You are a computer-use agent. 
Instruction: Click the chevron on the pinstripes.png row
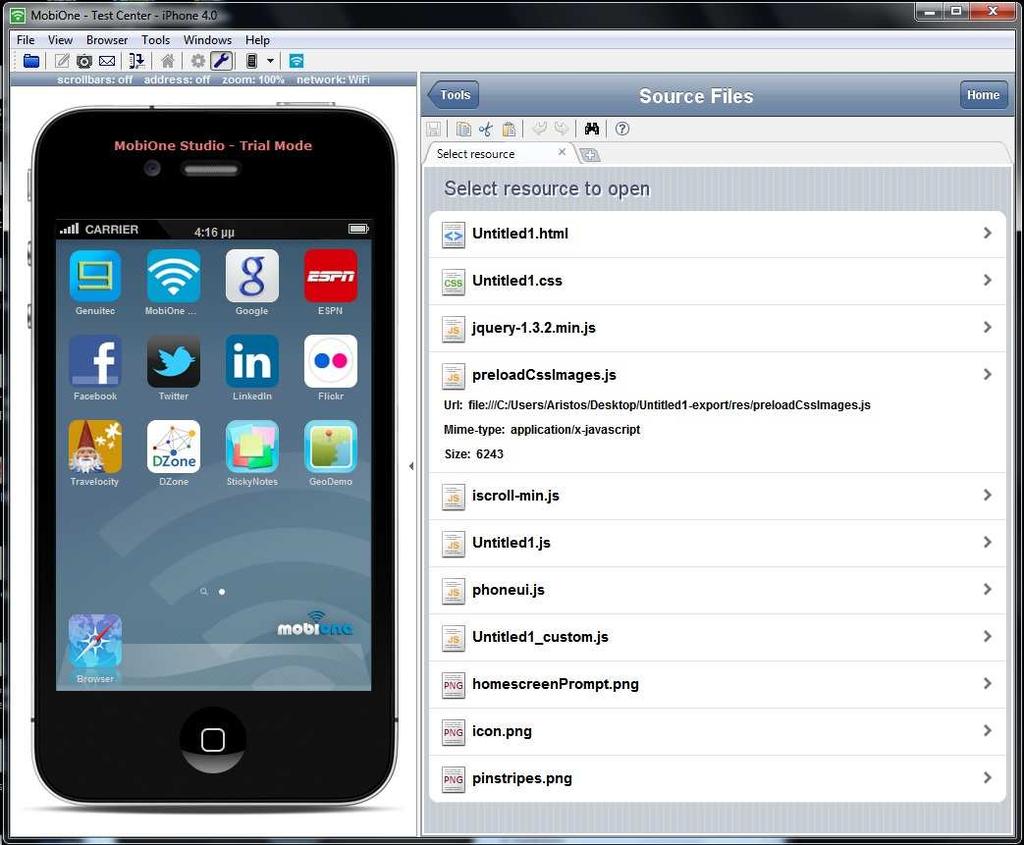[x=987, y=777]
